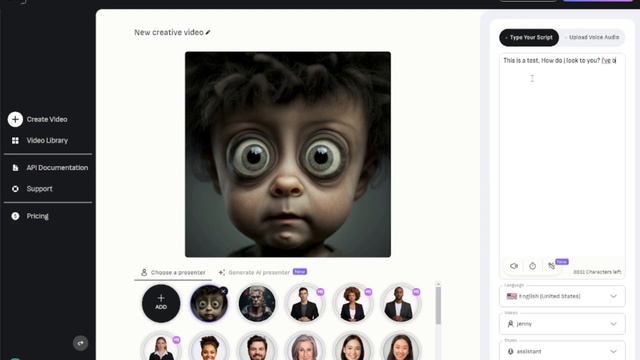Screen dimensions: 640x360
Task: Click the characters left counter text
Action: 597,272
